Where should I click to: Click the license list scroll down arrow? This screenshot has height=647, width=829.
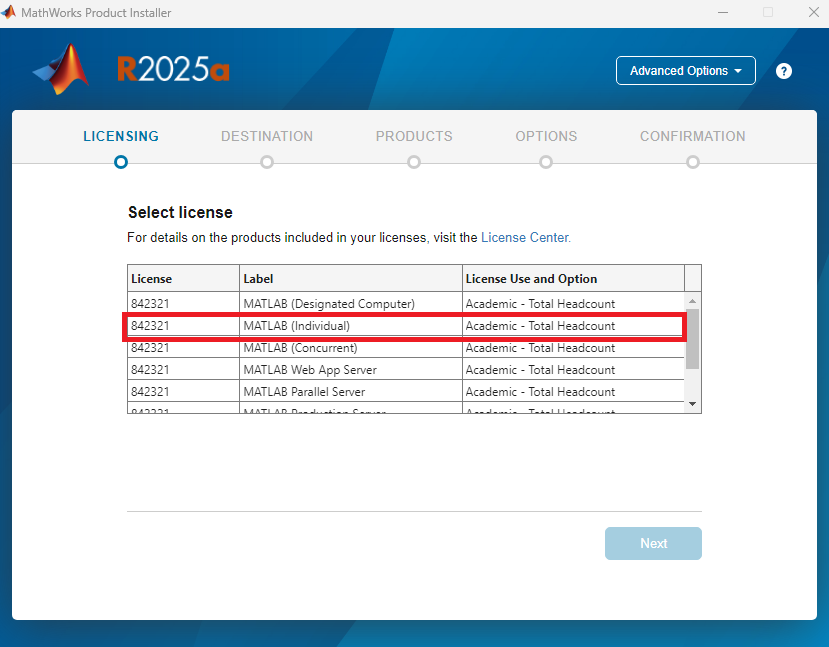point(692,403)
